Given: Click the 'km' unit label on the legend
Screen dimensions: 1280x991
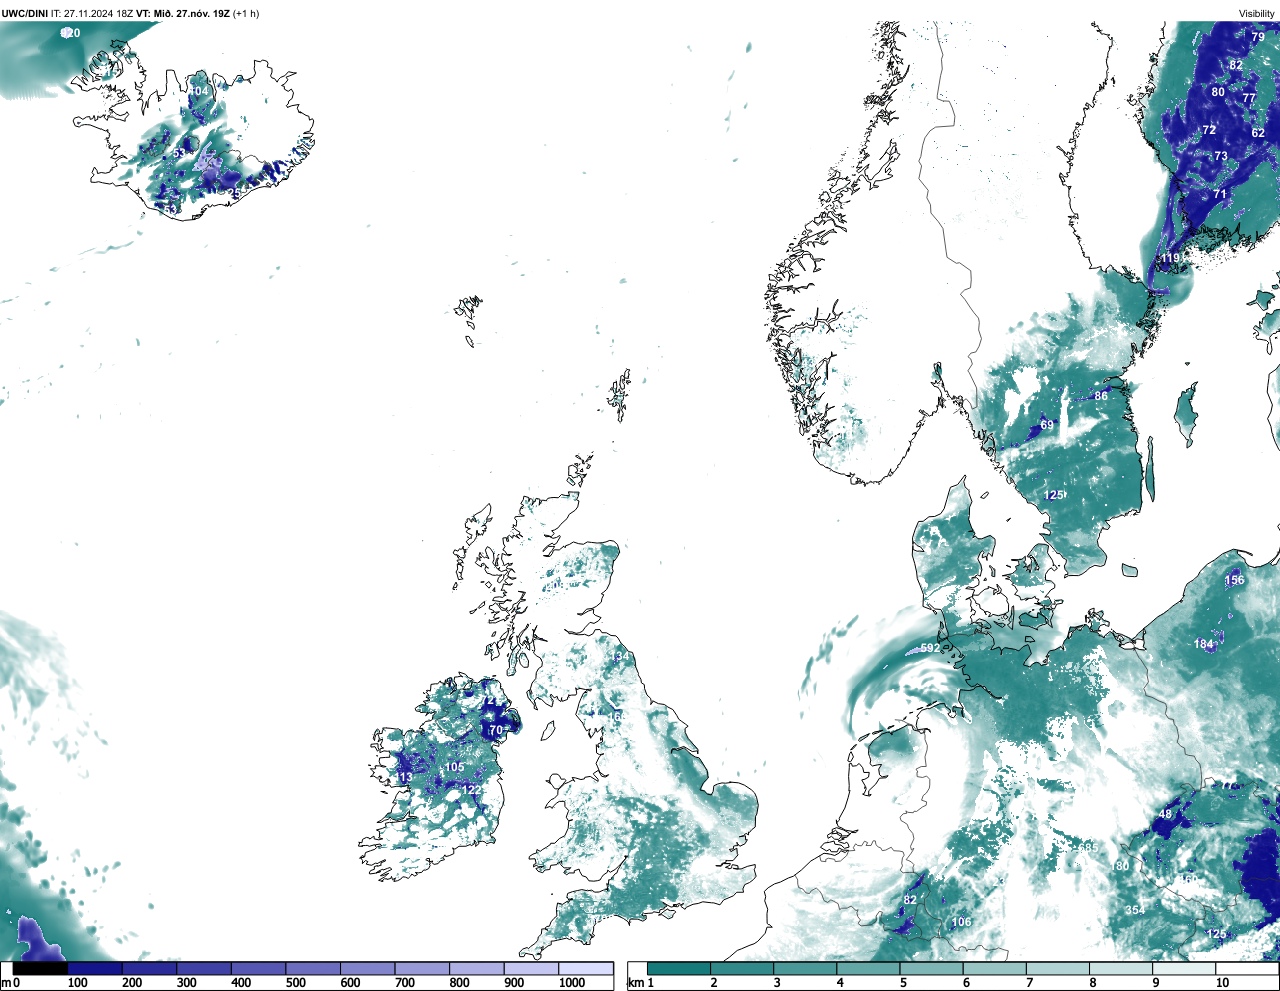Looking at the screenshot, I should [x=637, y=983].
